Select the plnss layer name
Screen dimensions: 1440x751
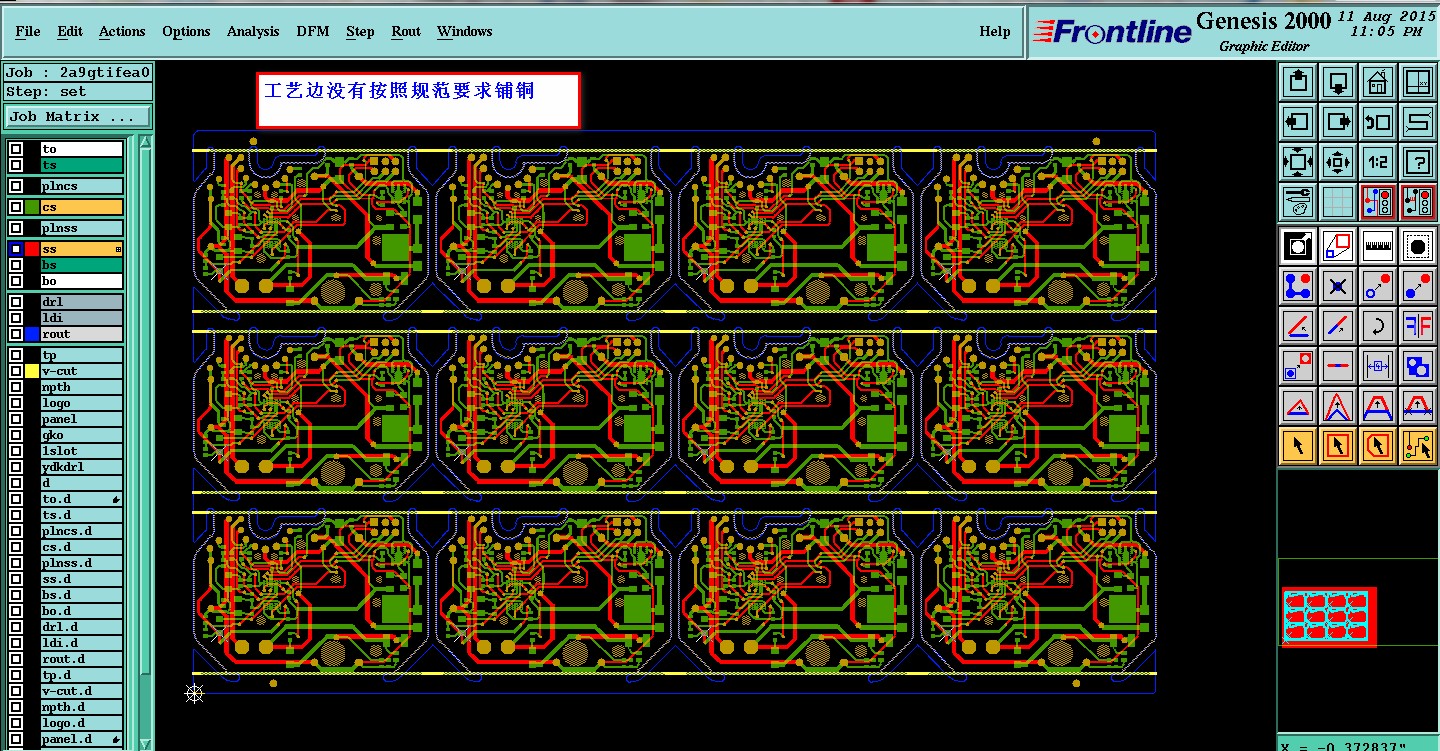click(82, 228)
